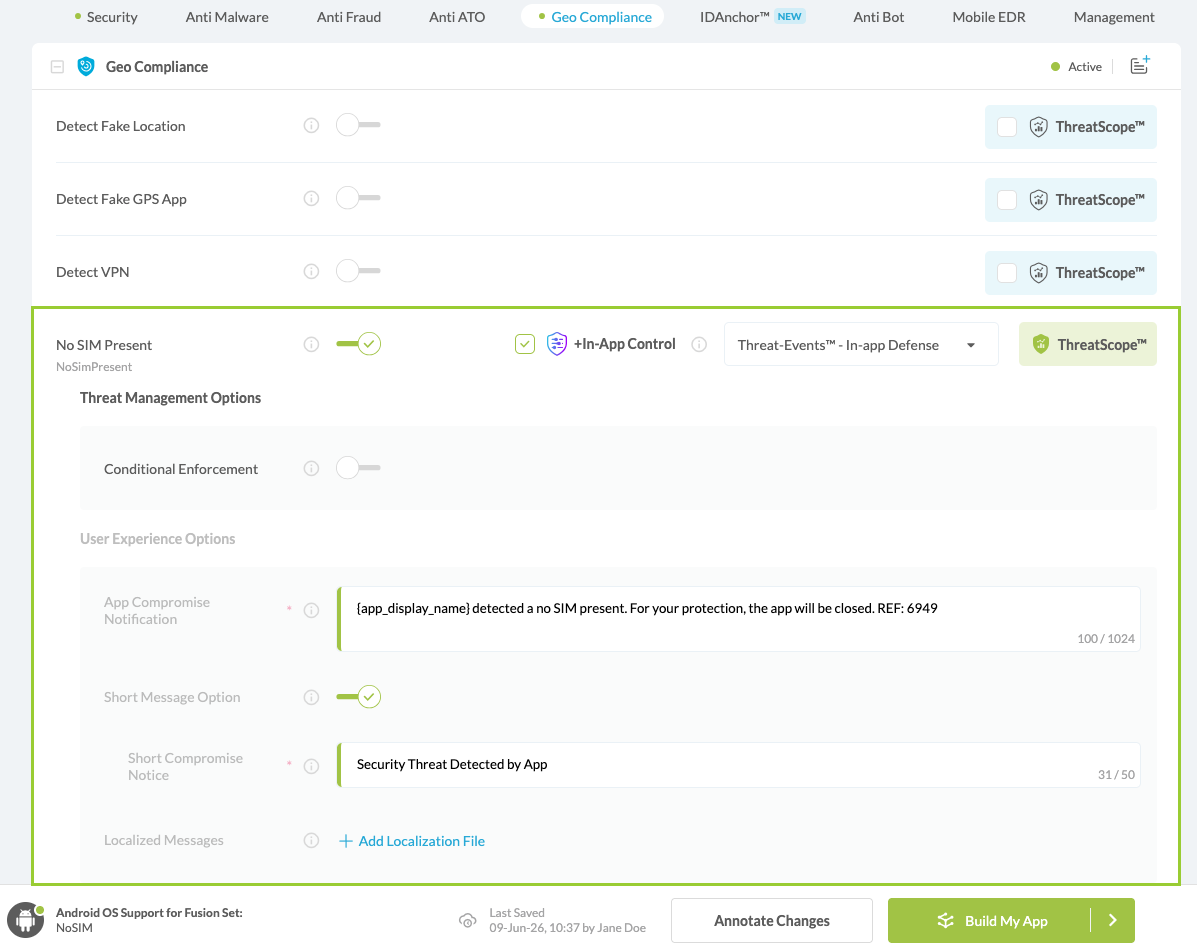Enable the Detect VPN switch
The image size is (1197, 952).
[358, 271]
